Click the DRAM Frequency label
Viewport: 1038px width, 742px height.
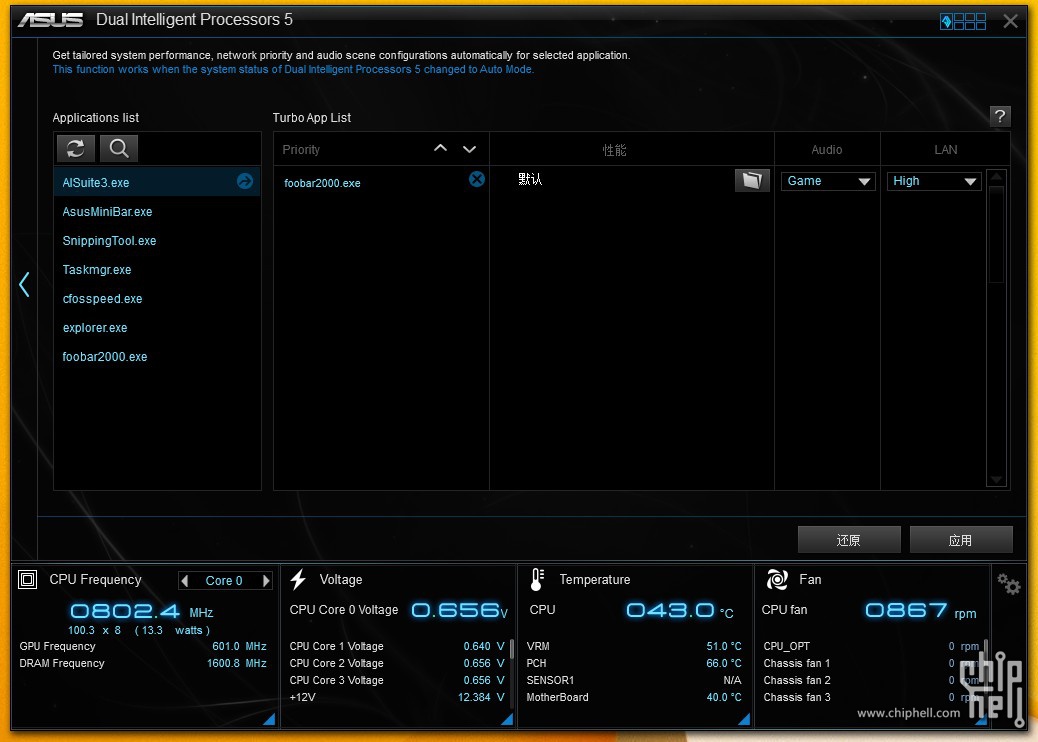pyautogui.click(x=62, y=663)
